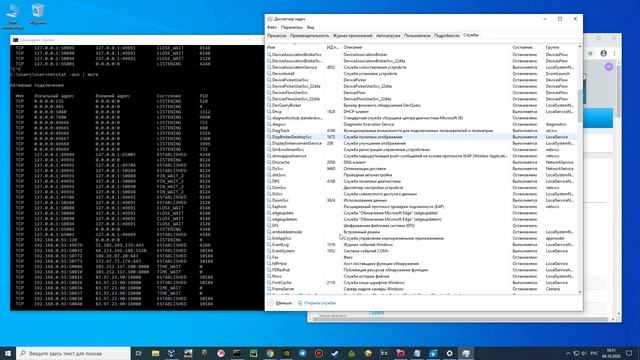Viewport: 640px width, 360px height.
Task: Open Chrome profile avatar in browser window
Action: point(603,53)
